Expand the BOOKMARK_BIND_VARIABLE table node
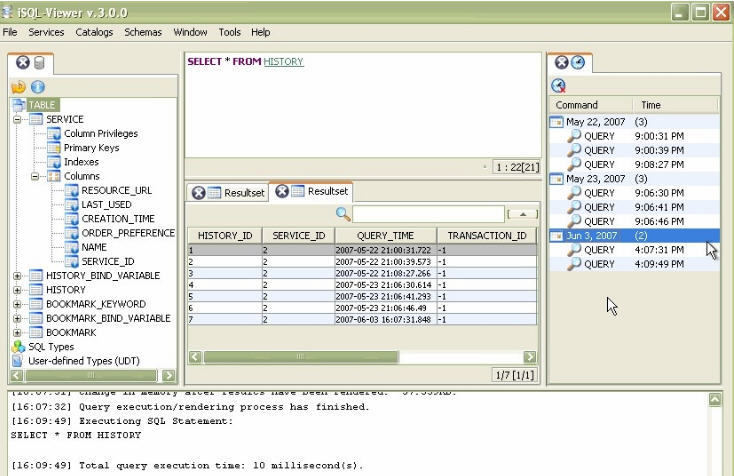Screen dimensions: 734x476 17,319
